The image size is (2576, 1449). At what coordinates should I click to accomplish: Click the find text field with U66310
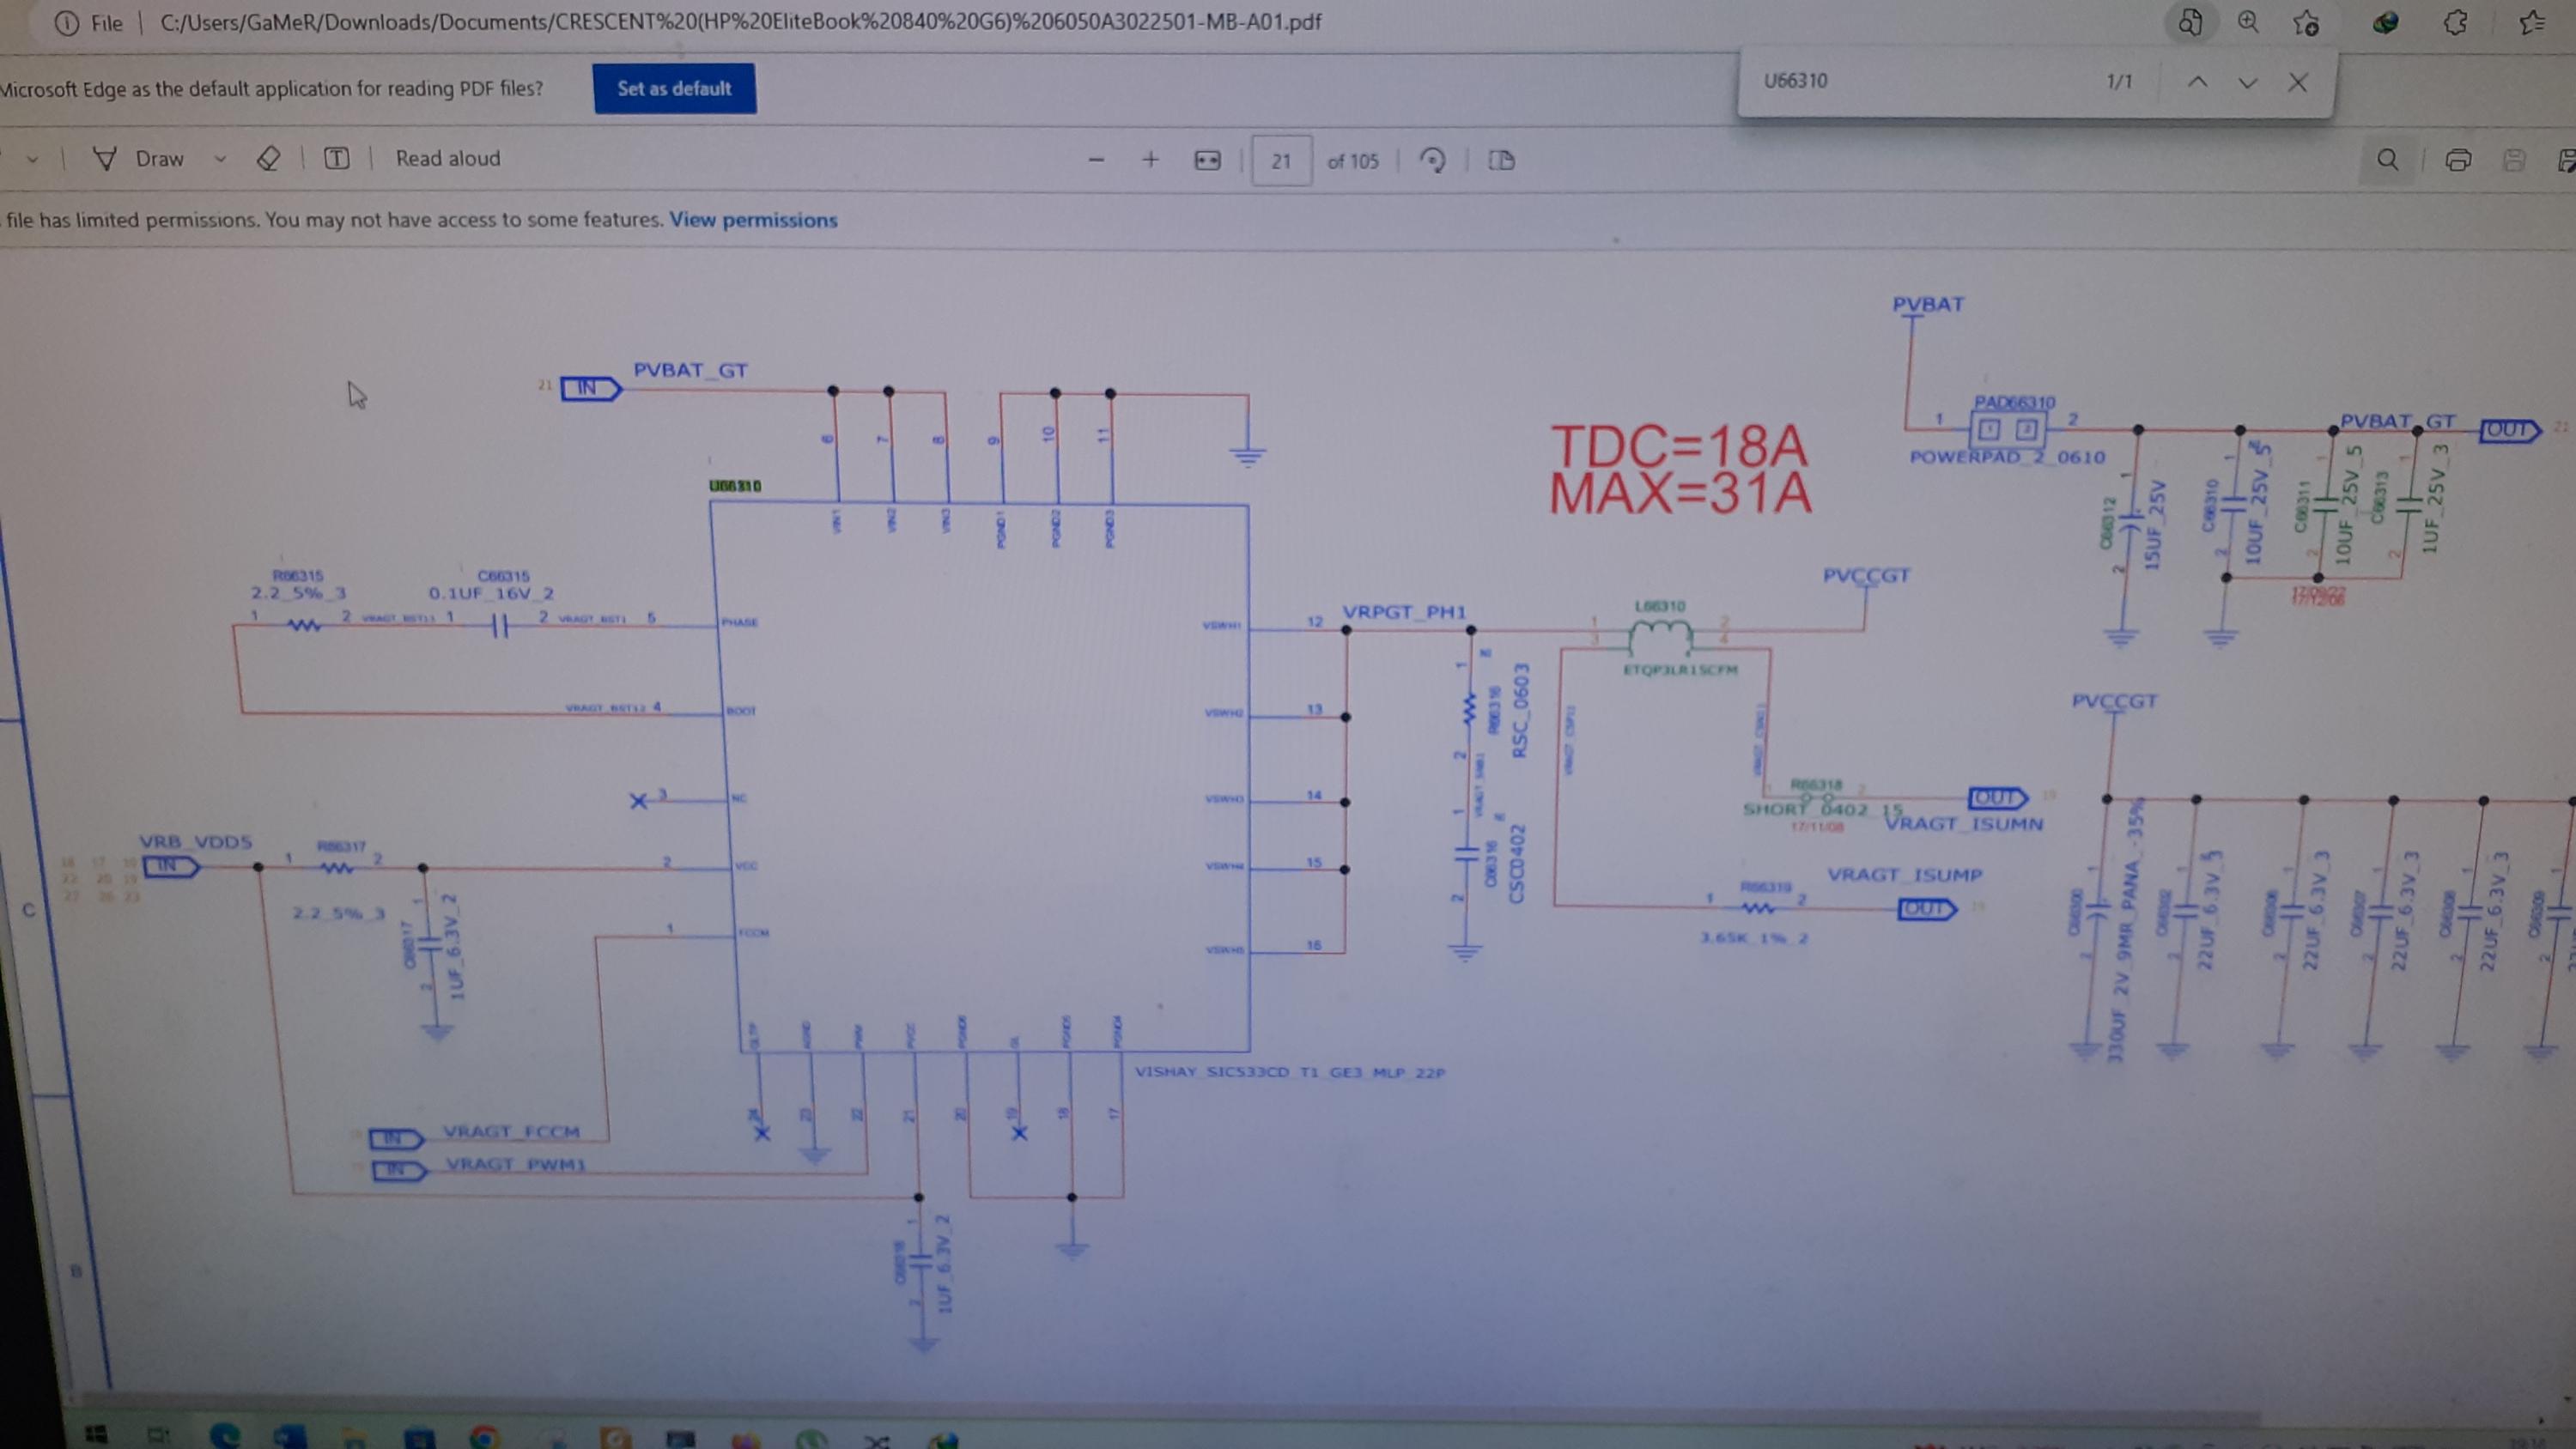pyautogui.click(x=1900, y=81)
